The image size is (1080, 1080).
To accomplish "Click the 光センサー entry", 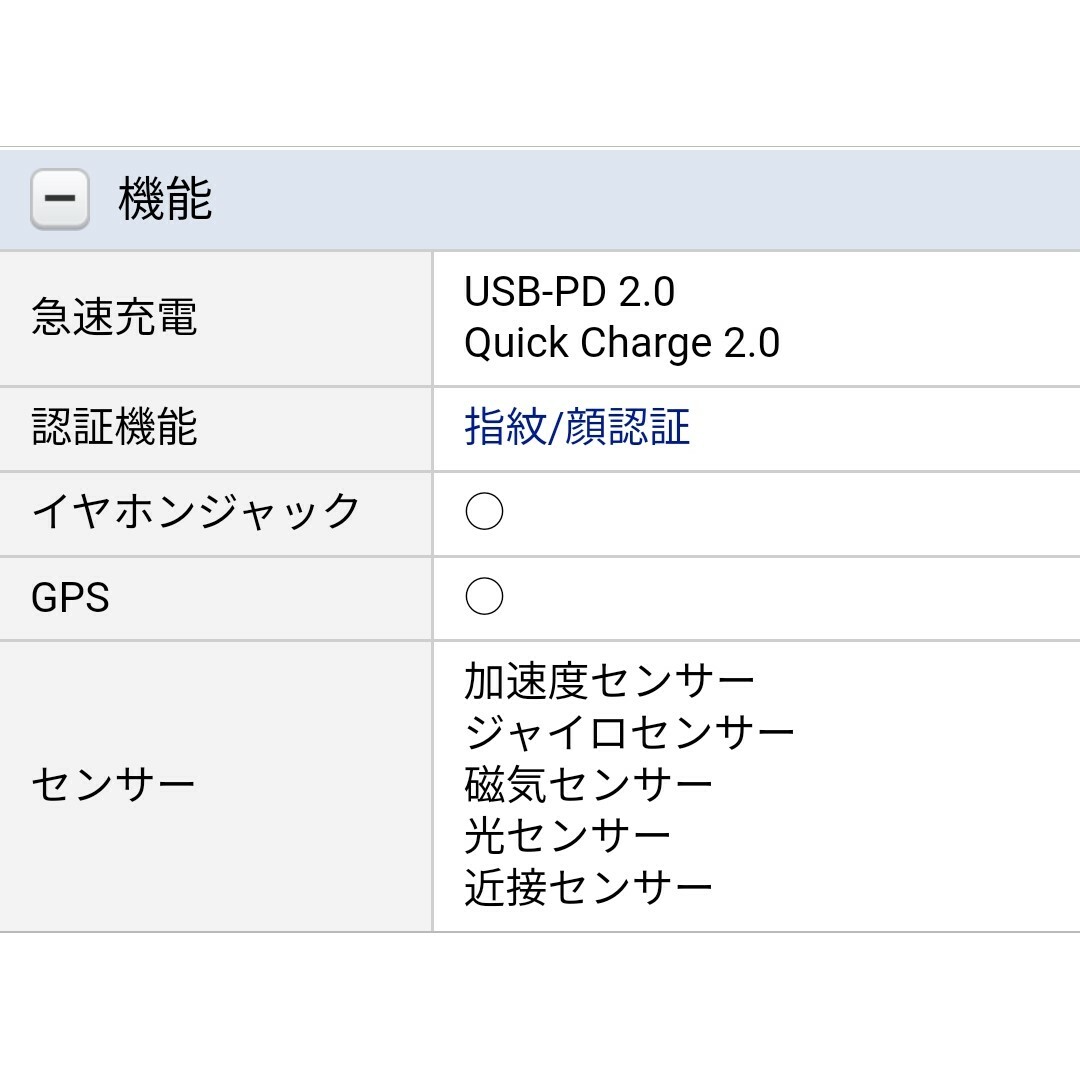I will click(568, 836).
